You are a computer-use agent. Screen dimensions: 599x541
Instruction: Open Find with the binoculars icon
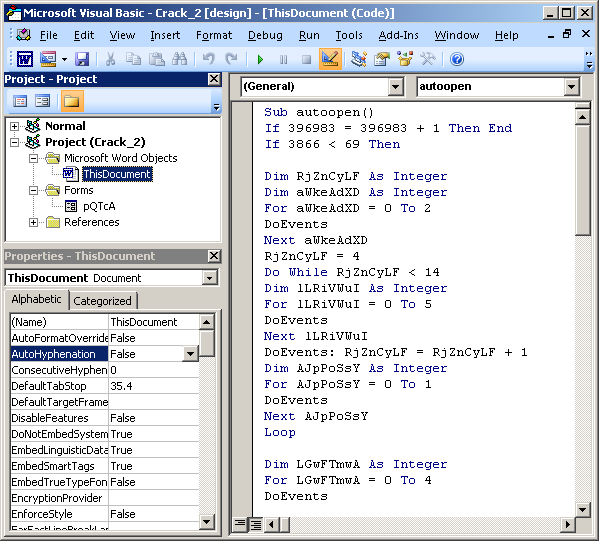(180, 59)
